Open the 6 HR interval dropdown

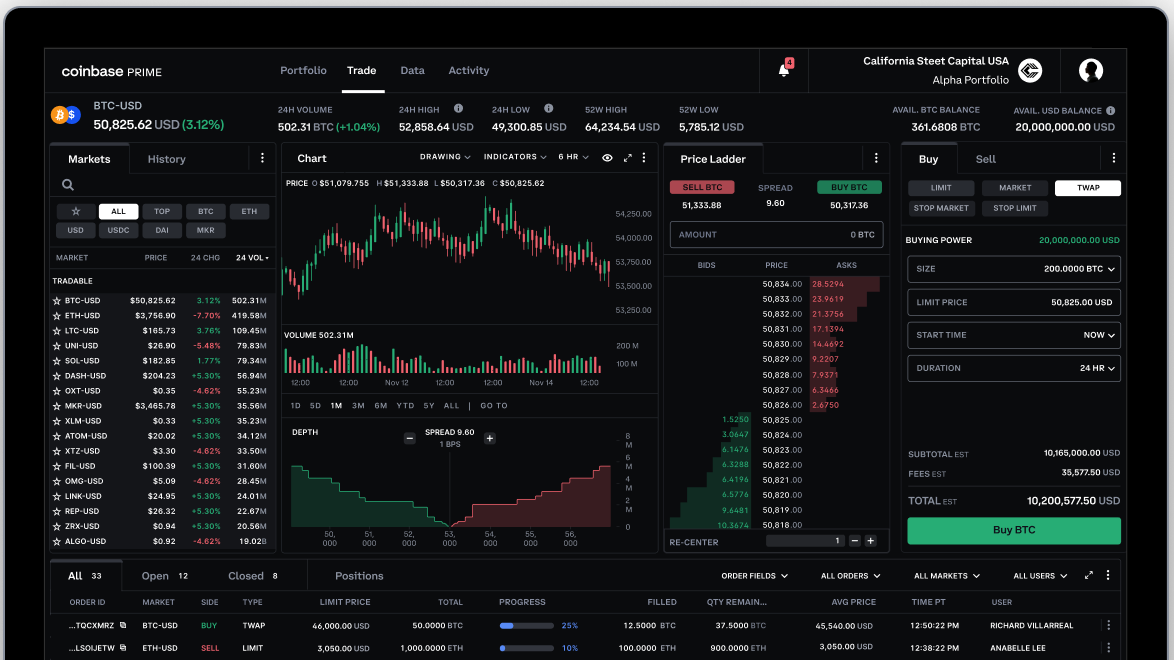[574, 157]
